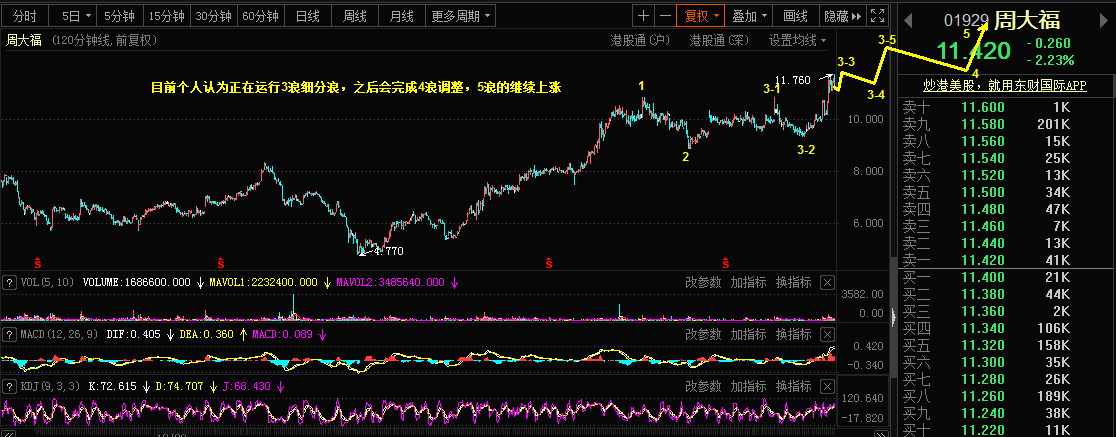Screen dimensions: 1116x437
Task: Click the 画线 drawing tool button
Action: tap(795, 16)
